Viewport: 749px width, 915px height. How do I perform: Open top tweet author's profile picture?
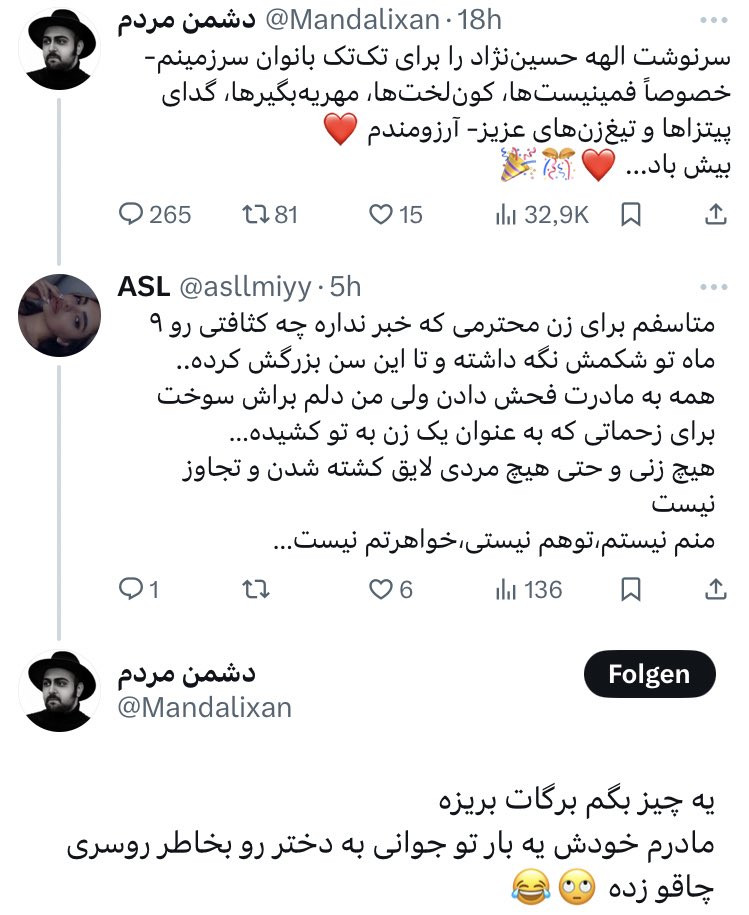tap(60, 50)
